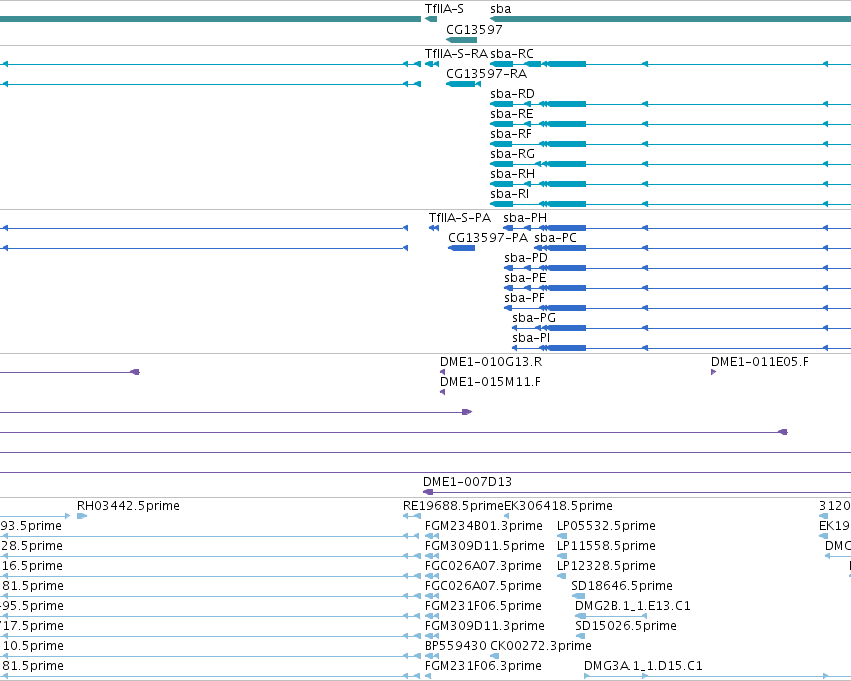Click the CG13597-PA protein label

(x=488, y=238)
